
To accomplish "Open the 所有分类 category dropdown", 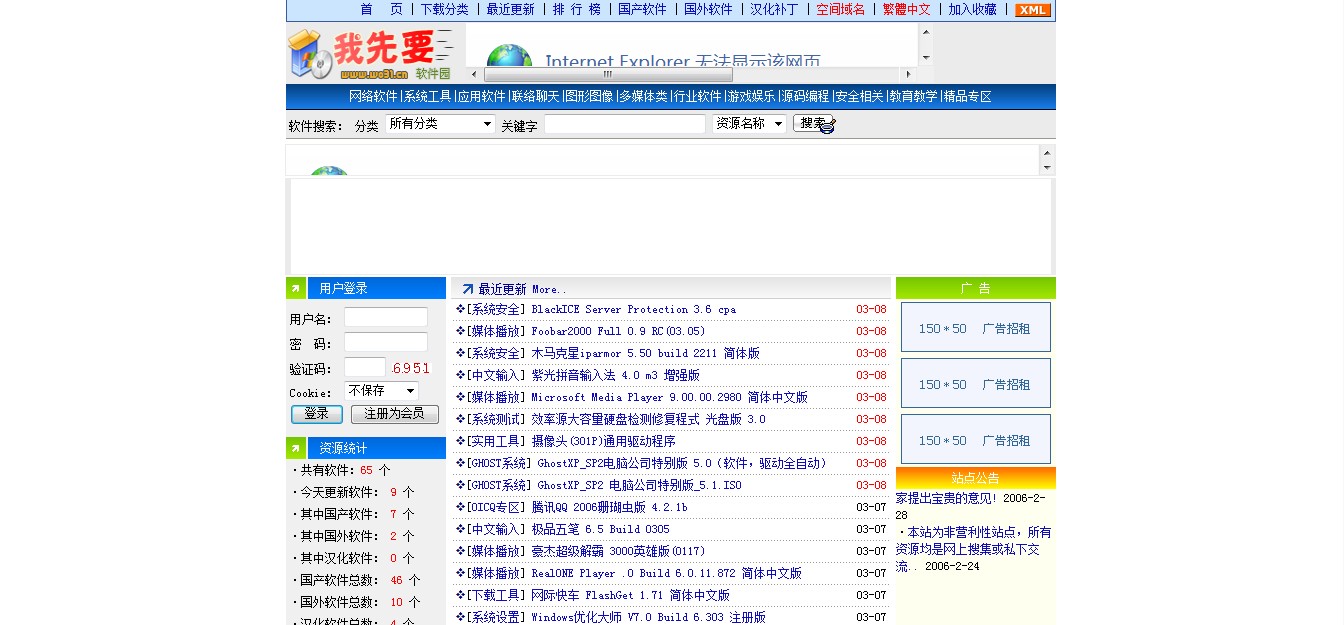I will pos(440,124).
